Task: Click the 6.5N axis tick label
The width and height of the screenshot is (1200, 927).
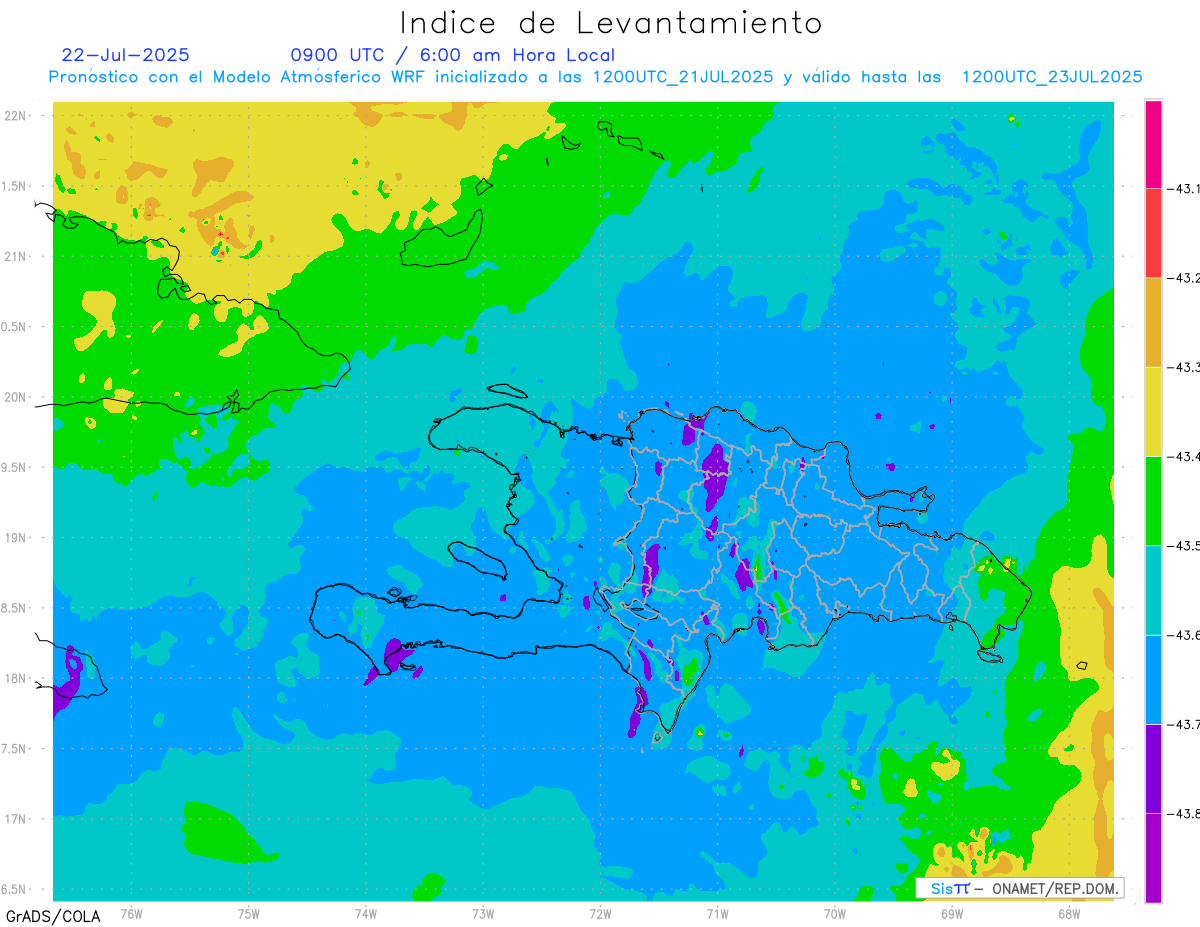Action: point(15,889)
